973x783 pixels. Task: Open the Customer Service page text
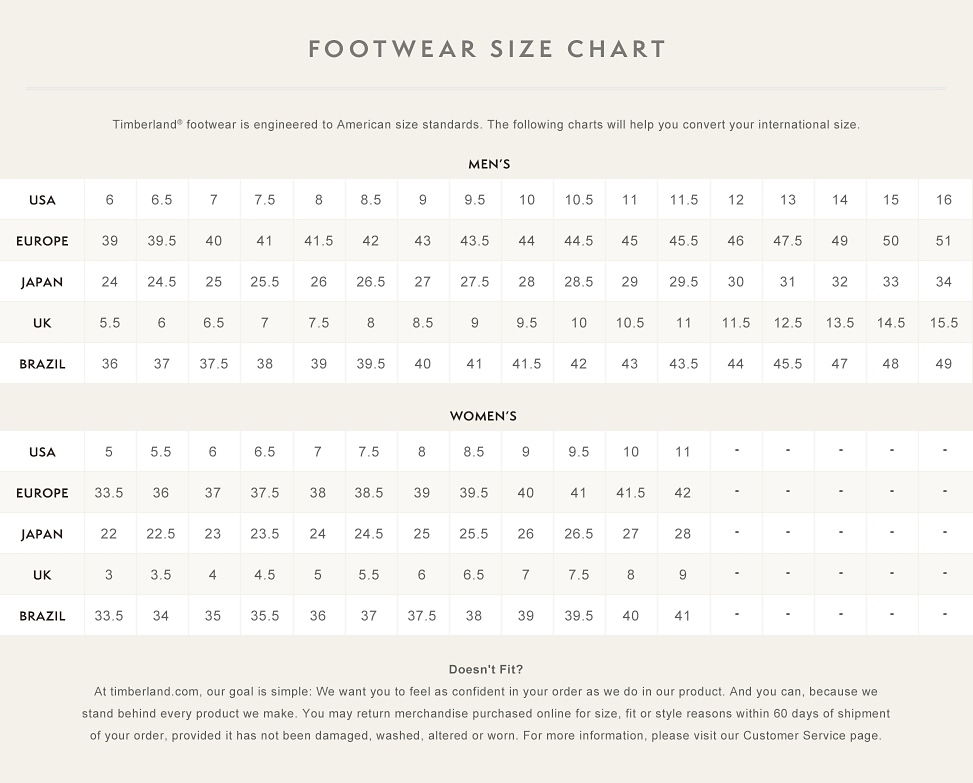point(811,736)
